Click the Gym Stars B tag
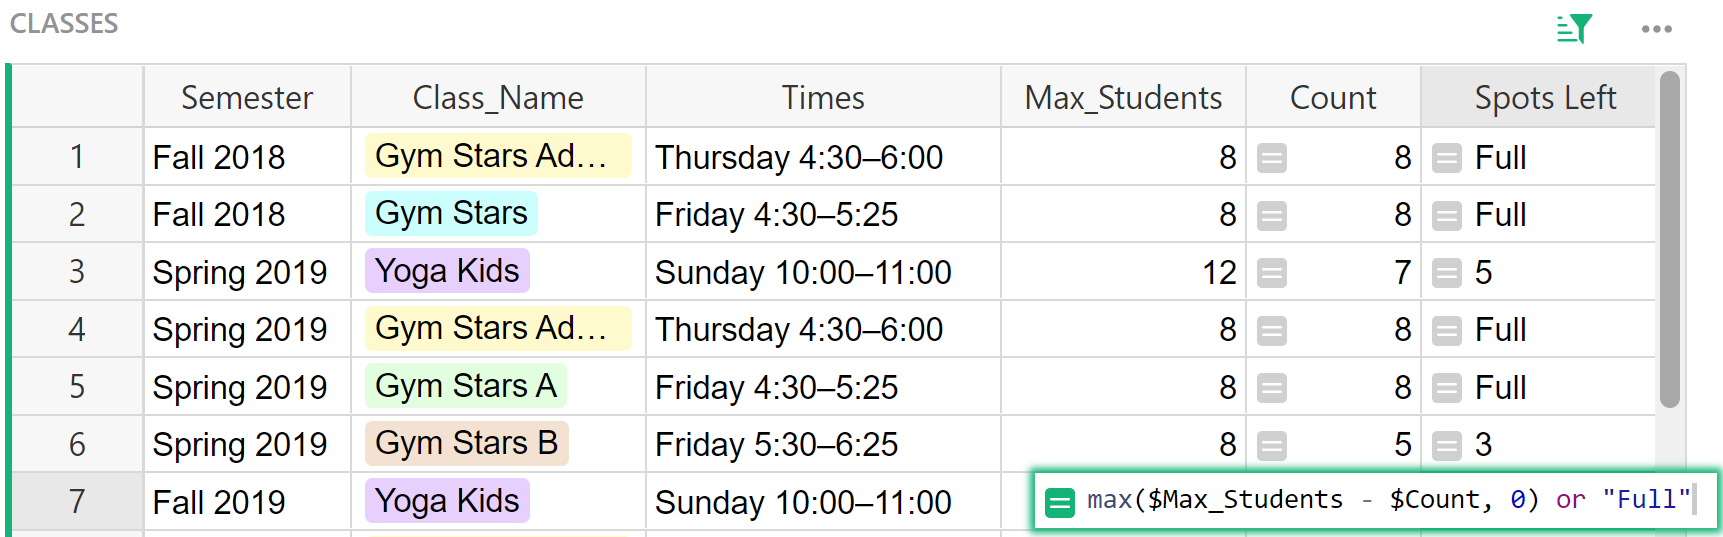Viewport: 1723px width, 537px height. coord(466,443)
